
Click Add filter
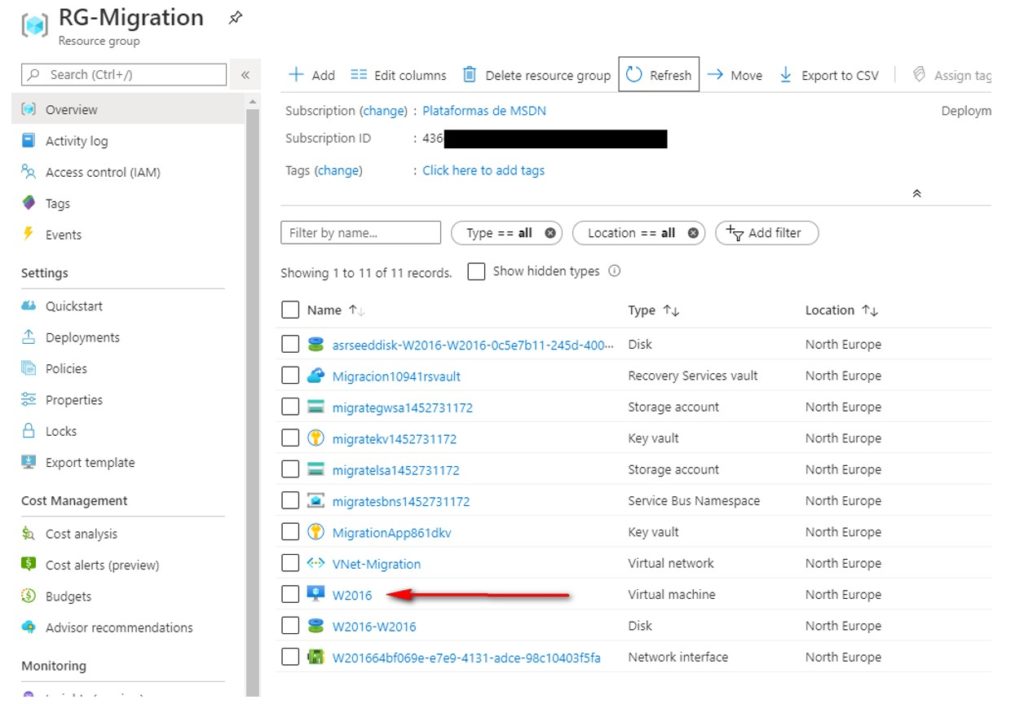767,233
